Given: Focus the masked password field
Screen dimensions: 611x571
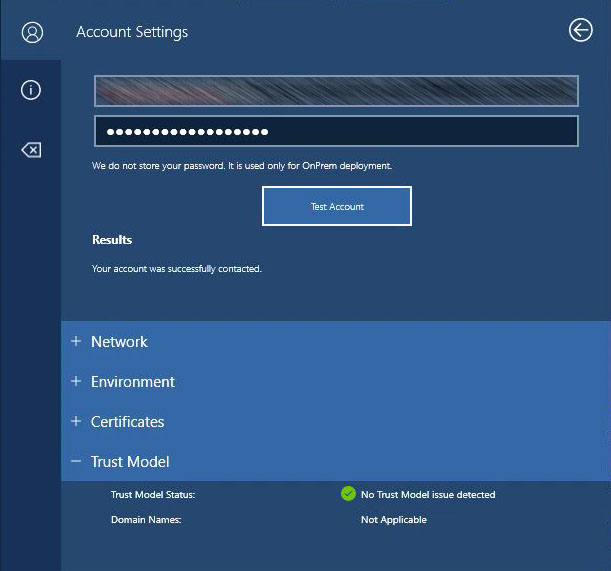Looking at the screenshot, I should 336,132.
